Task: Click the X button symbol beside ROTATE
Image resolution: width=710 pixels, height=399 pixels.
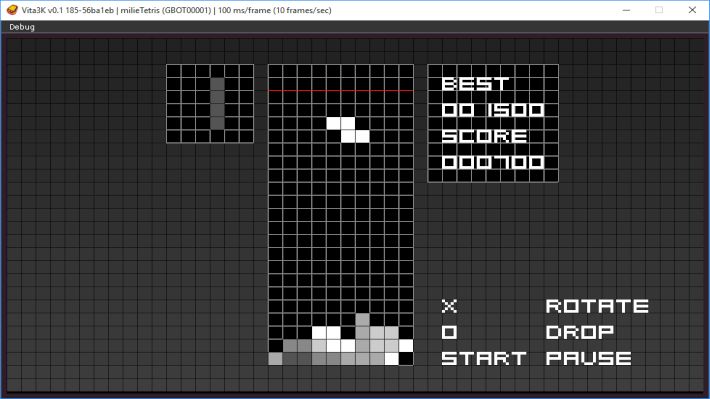Action: pos(449,306)
